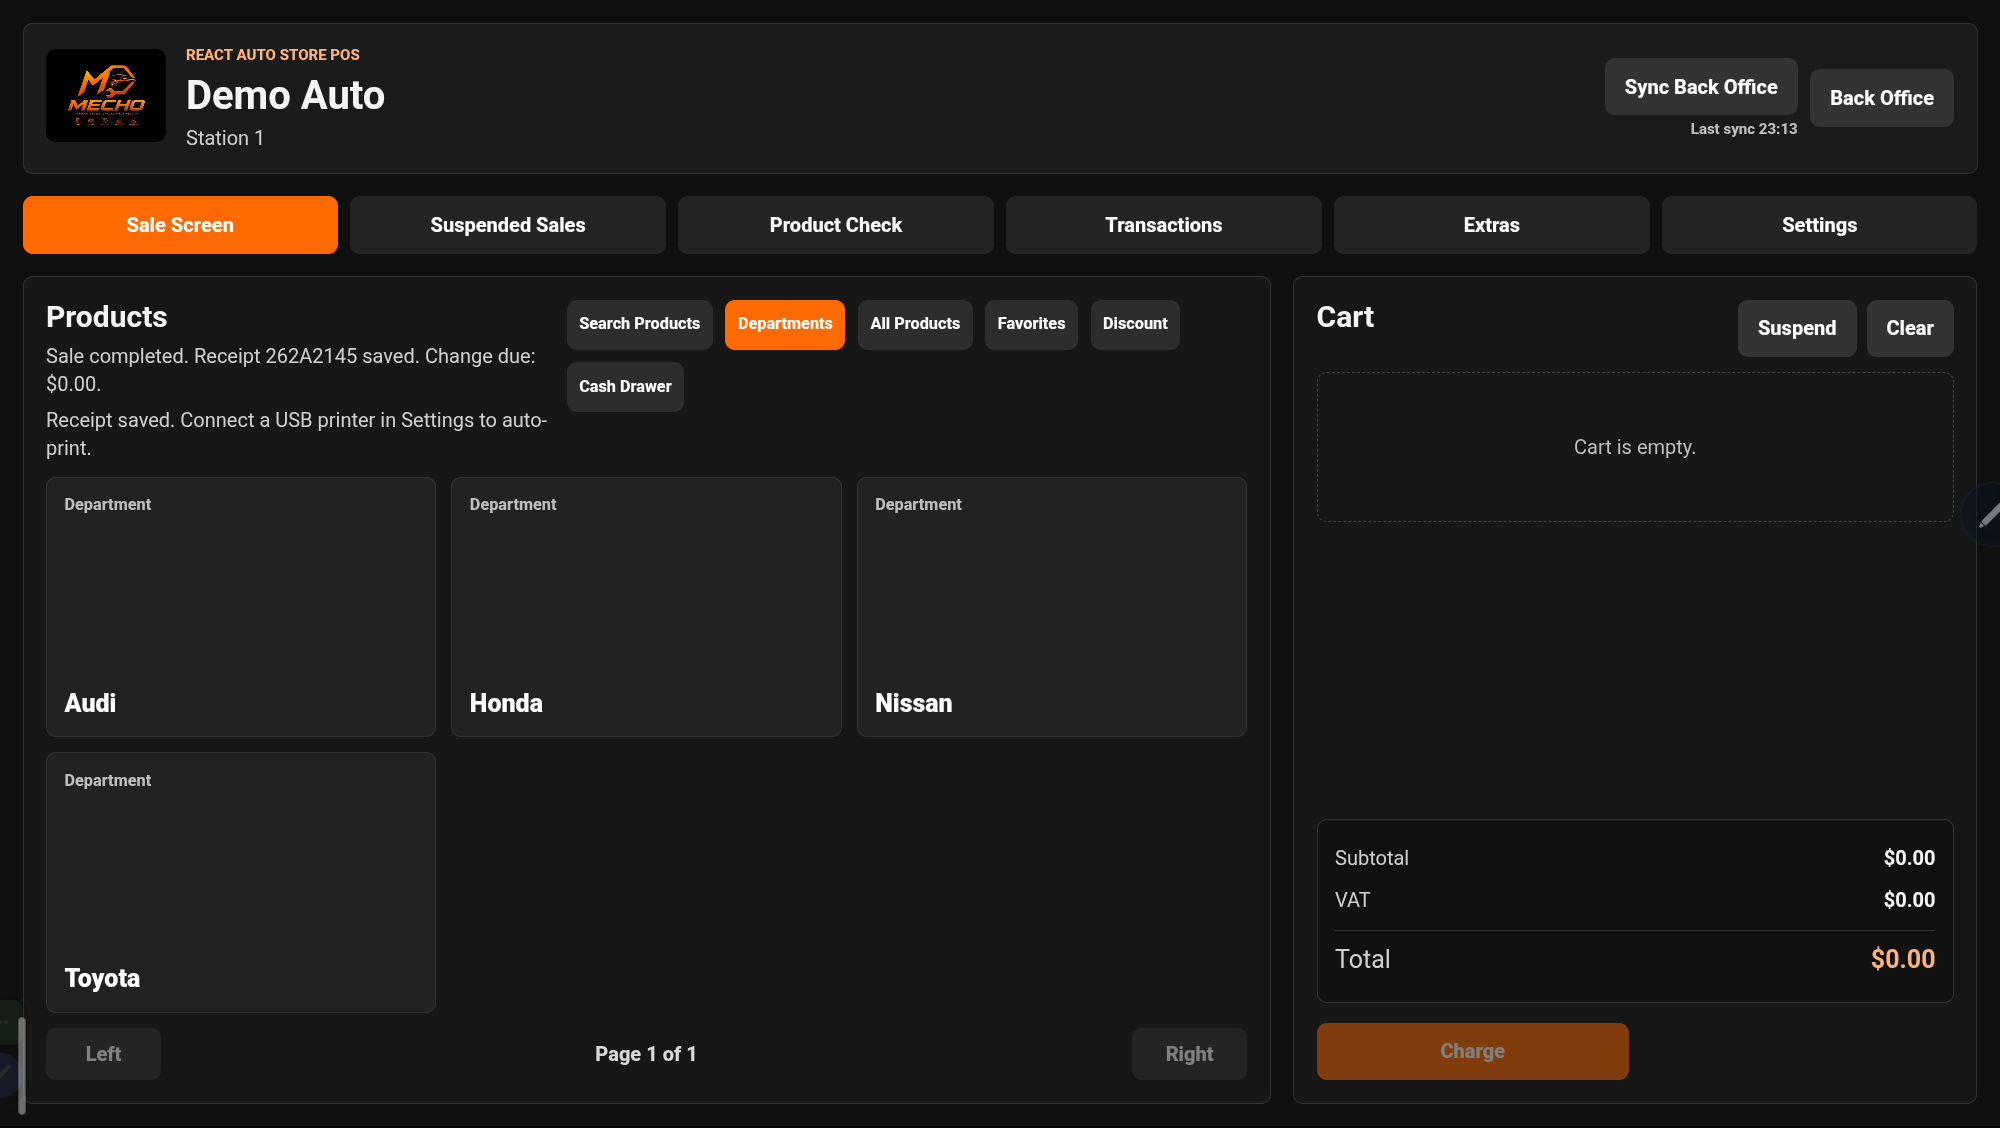Click the Products panel heading

click(107, 317)
